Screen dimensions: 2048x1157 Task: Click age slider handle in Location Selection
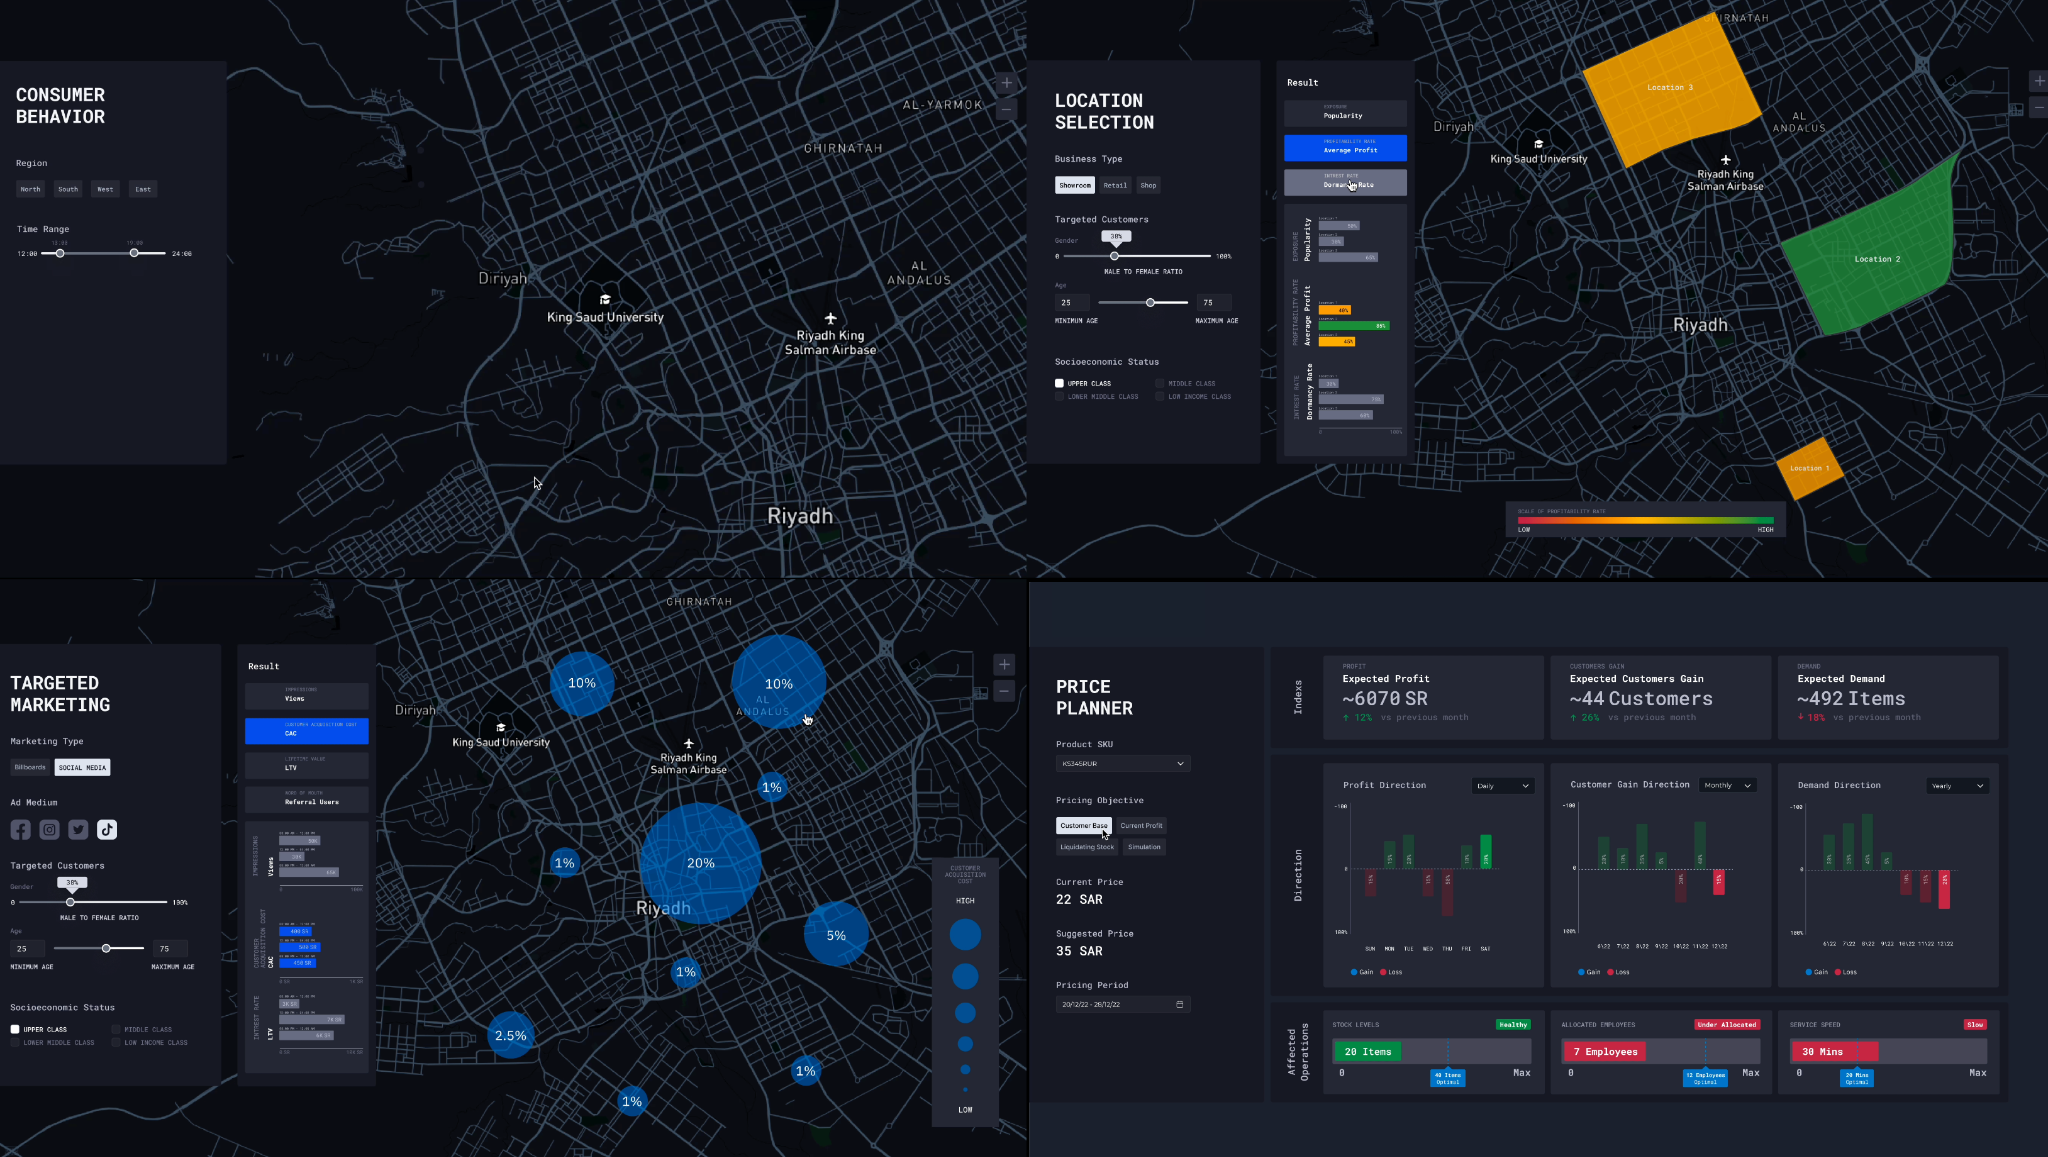coord(1150,302)
